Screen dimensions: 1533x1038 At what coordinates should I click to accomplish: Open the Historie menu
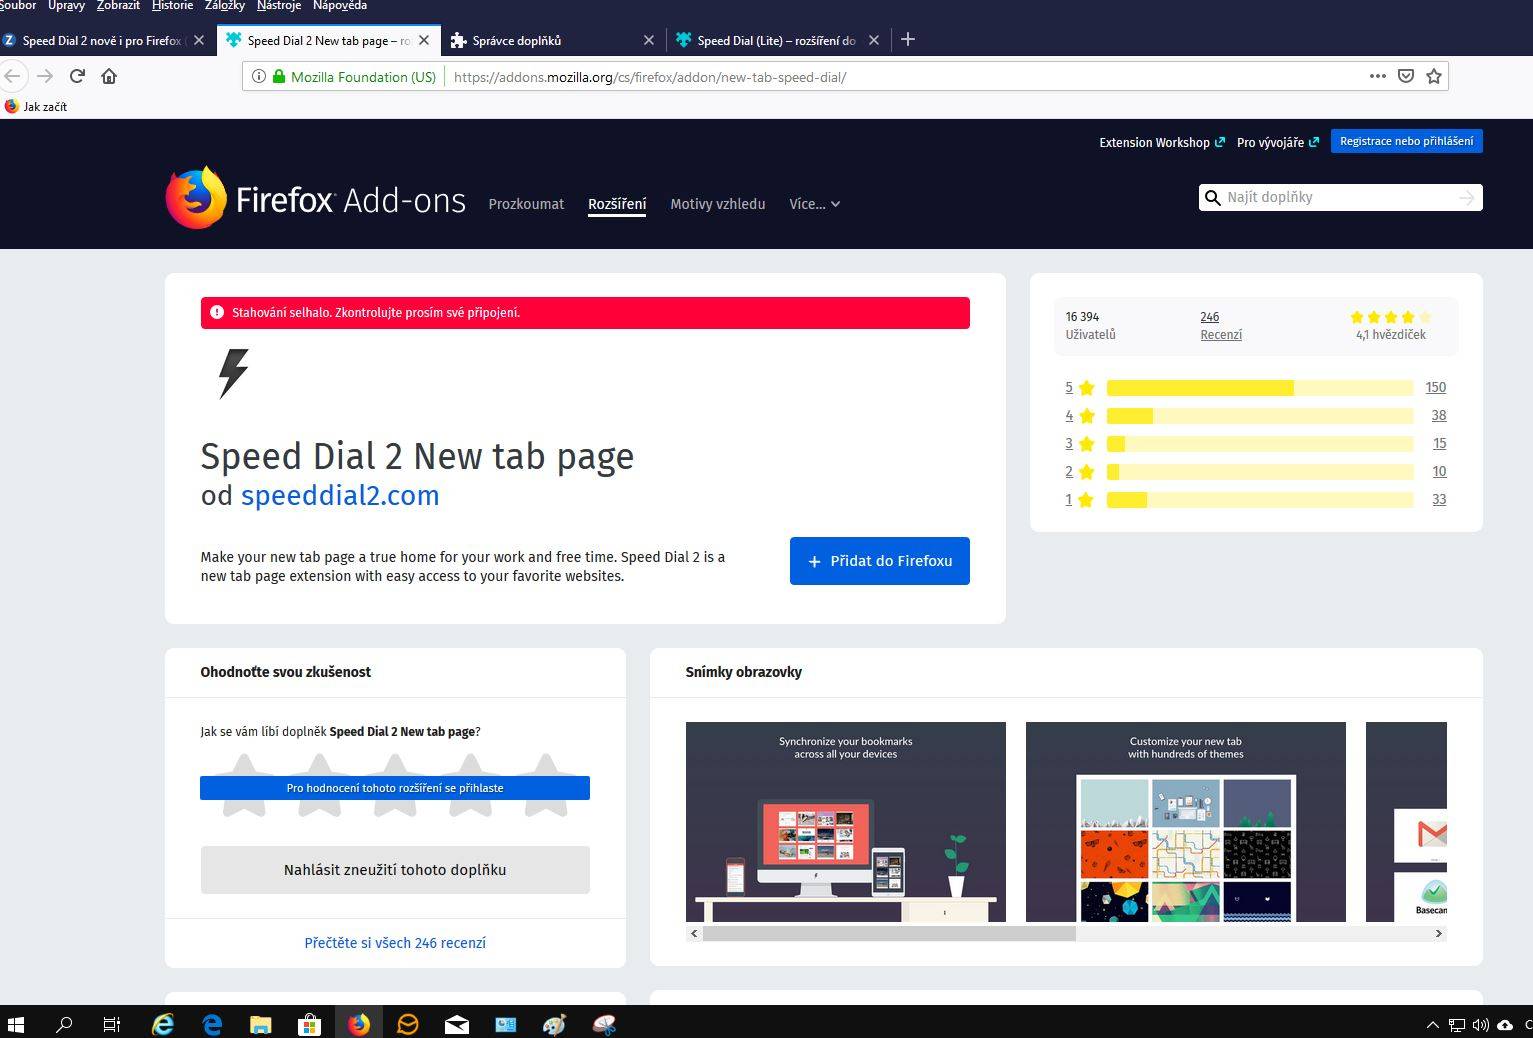click(172, 6)
